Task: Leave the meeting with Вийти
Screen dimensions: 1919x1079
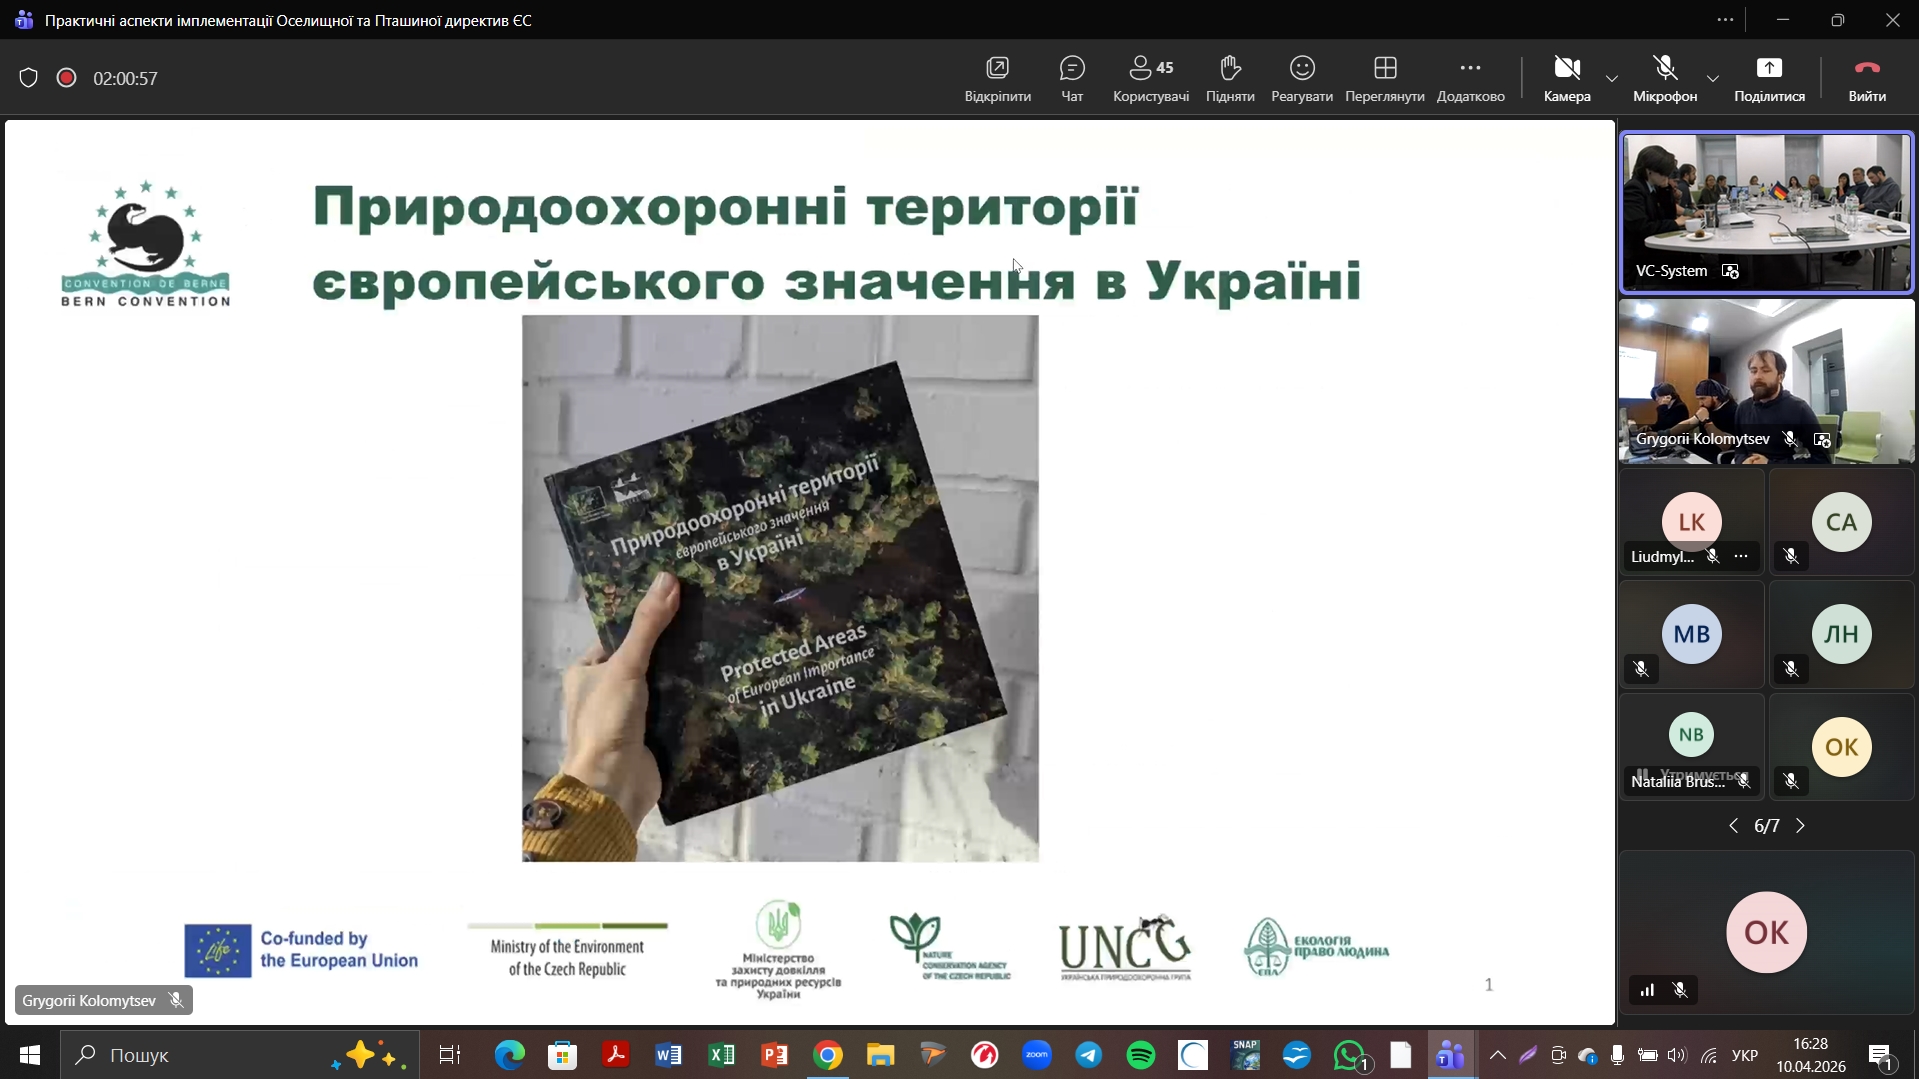Action: (1866, 79)
